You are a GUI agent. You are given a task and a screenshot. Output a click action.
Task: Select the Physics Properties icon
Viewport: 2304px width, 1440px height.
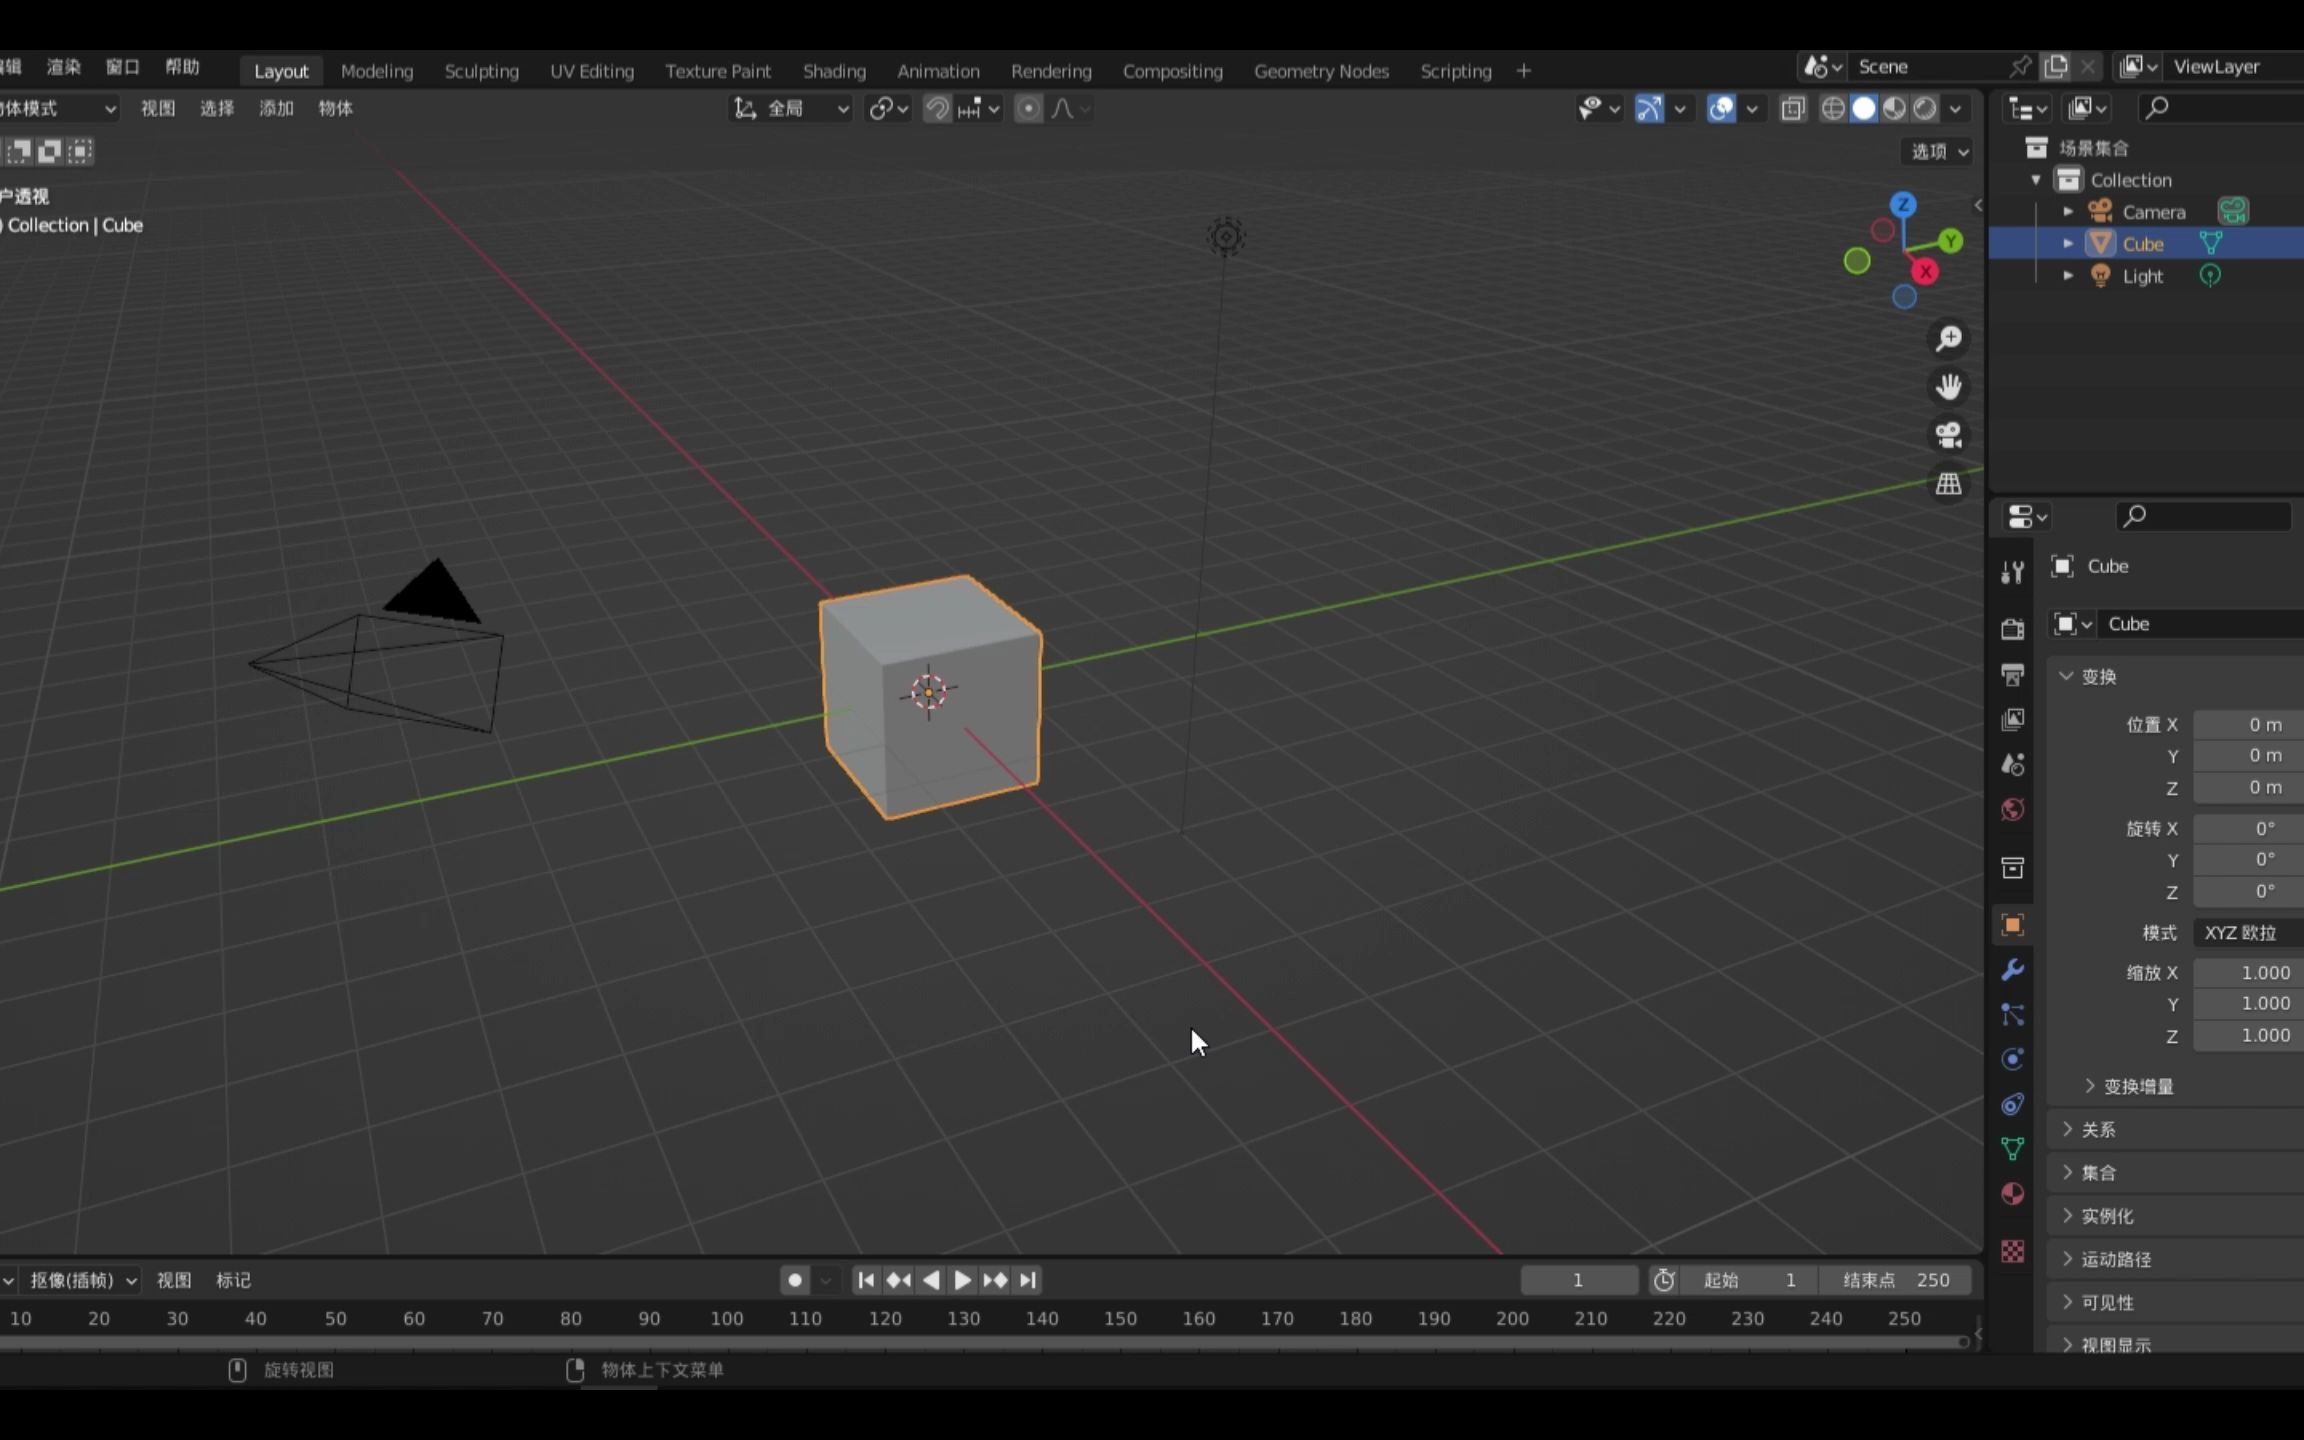click(2013, 1058)
